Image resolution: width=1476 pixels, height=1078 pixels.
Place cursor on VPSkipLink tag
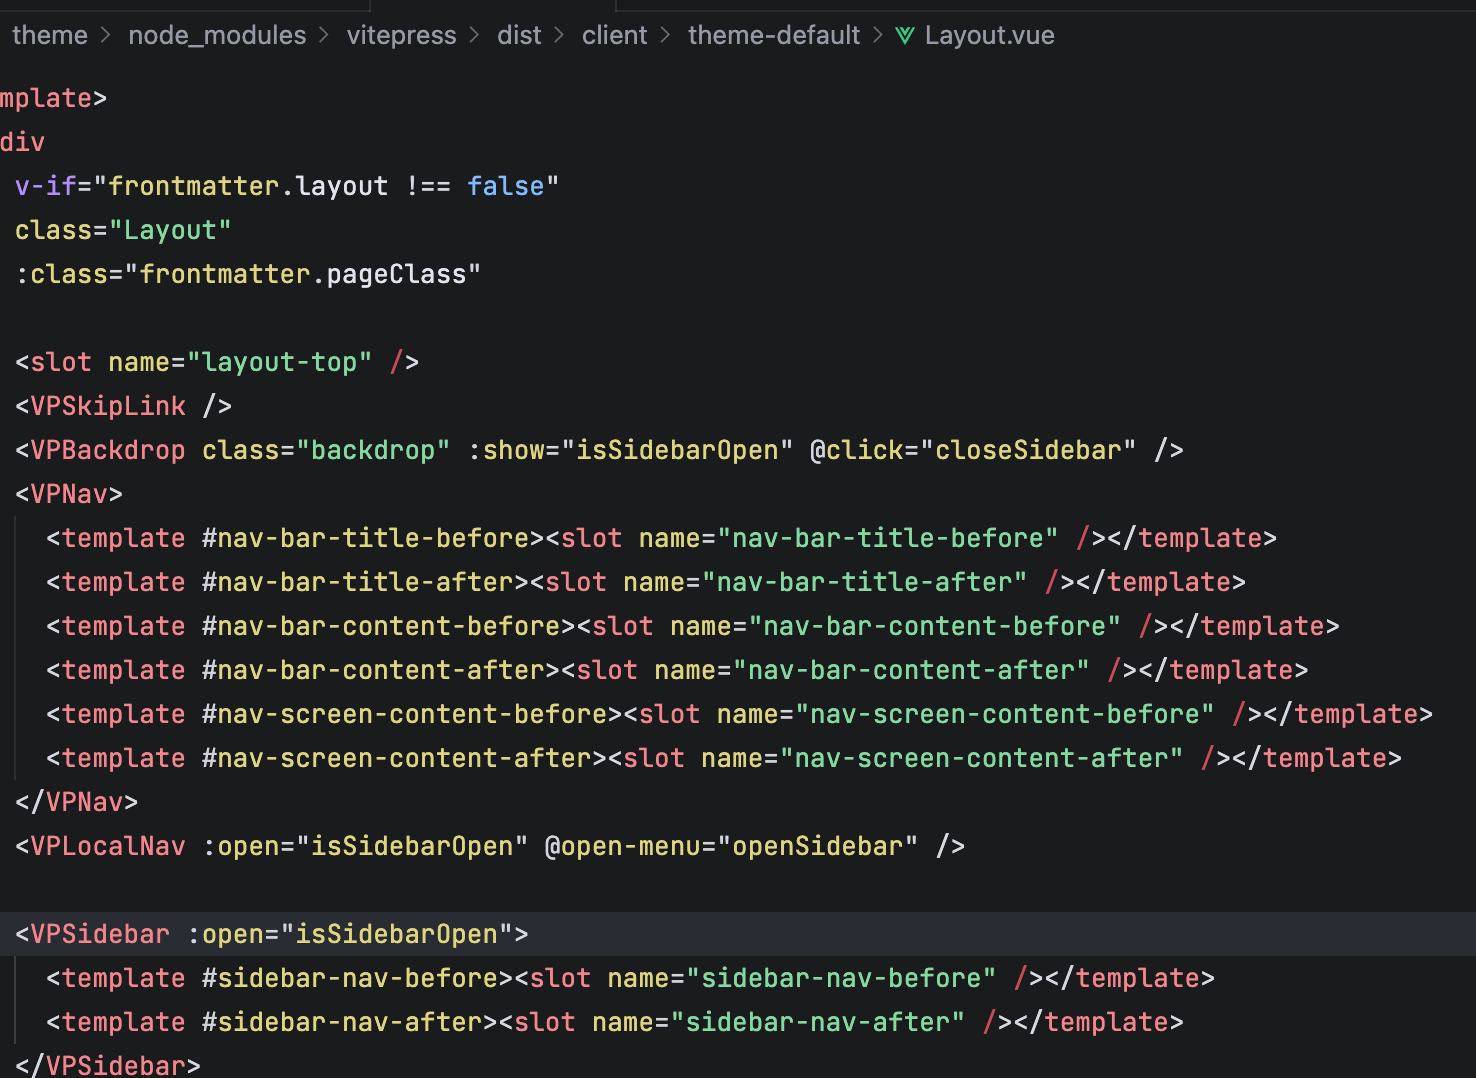click(108, 406)
